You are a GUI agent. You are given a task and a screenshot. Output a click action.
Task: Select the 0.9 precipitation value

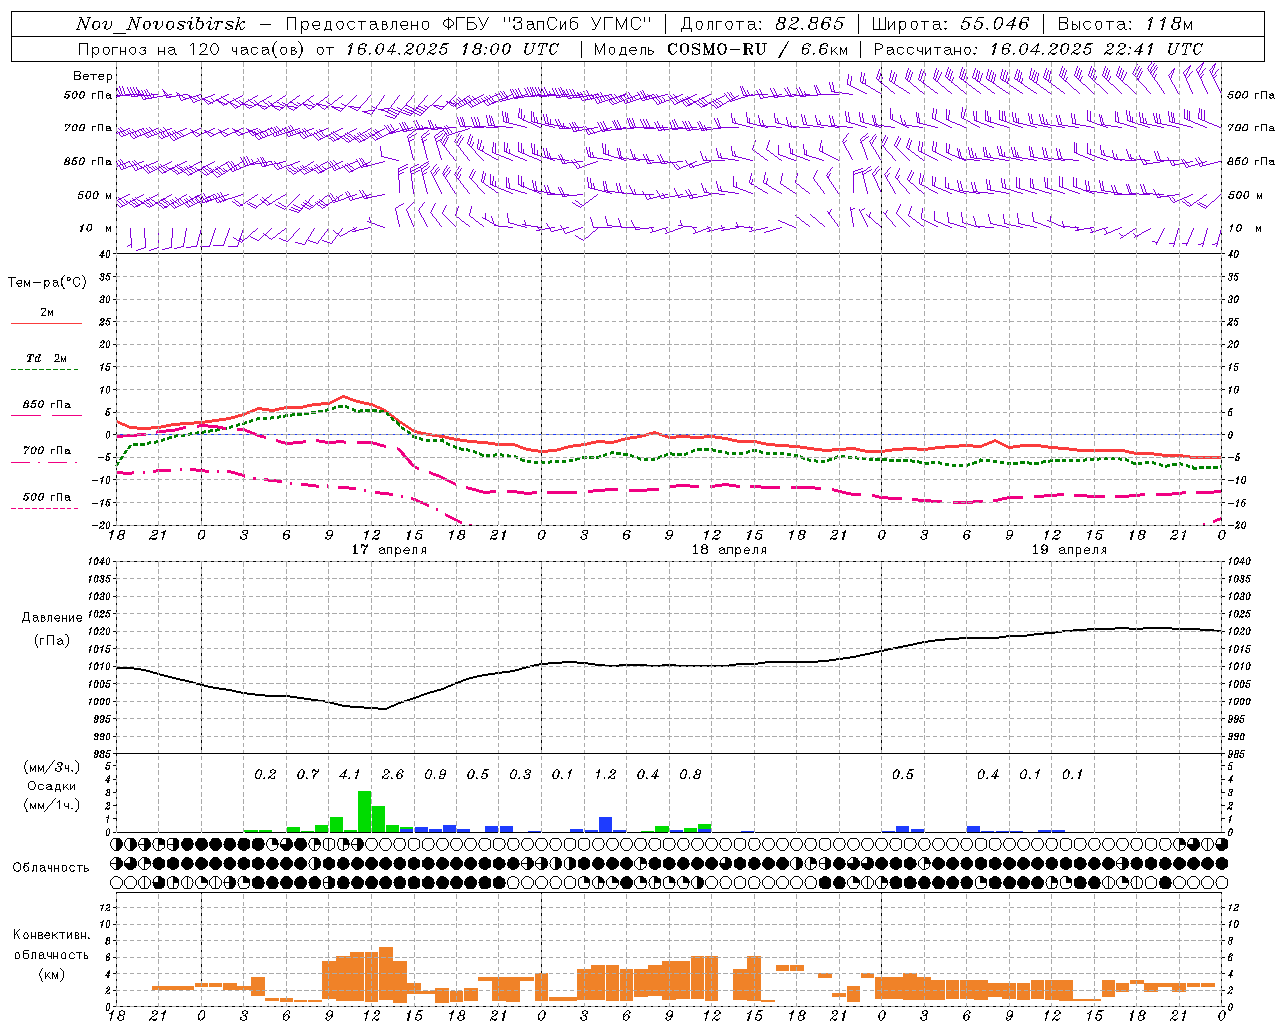(x=435, y=775)
